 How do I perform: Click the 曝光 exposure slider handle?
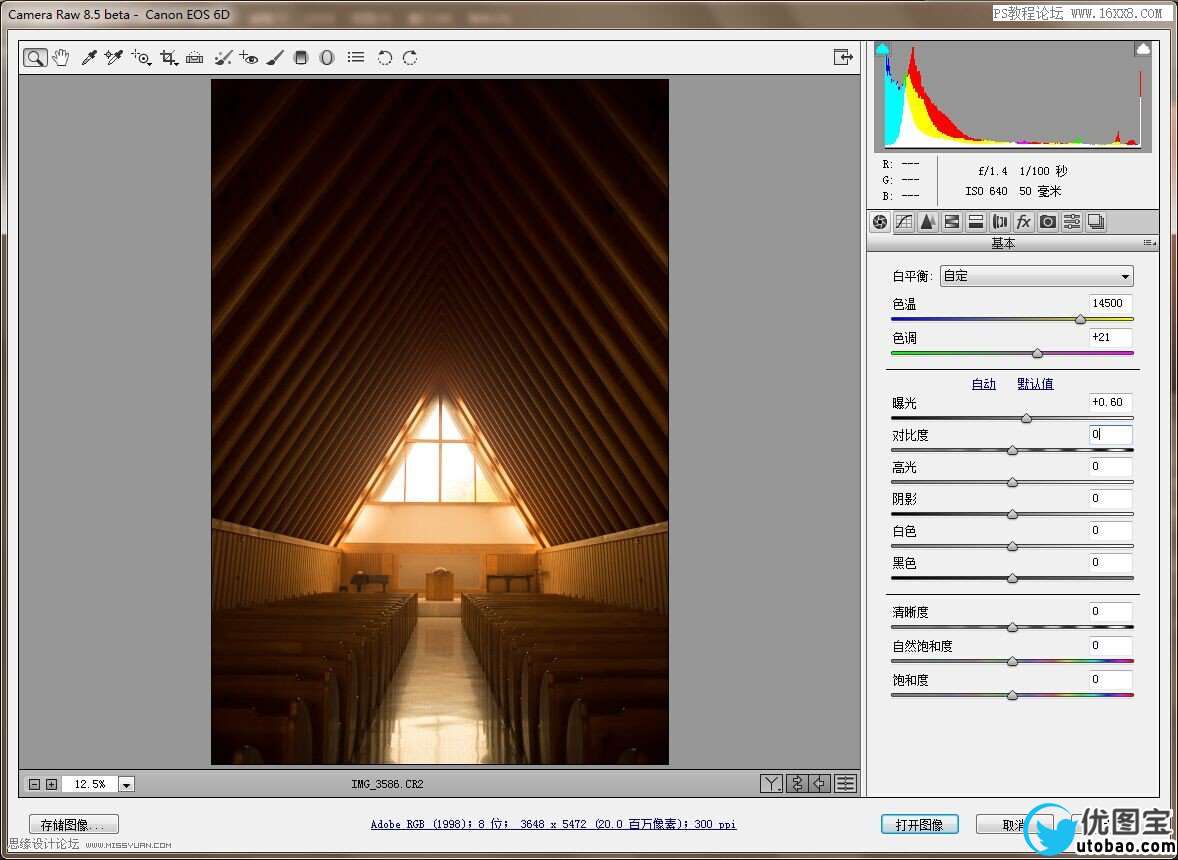pyautogui.click(x=1026, y=418)
